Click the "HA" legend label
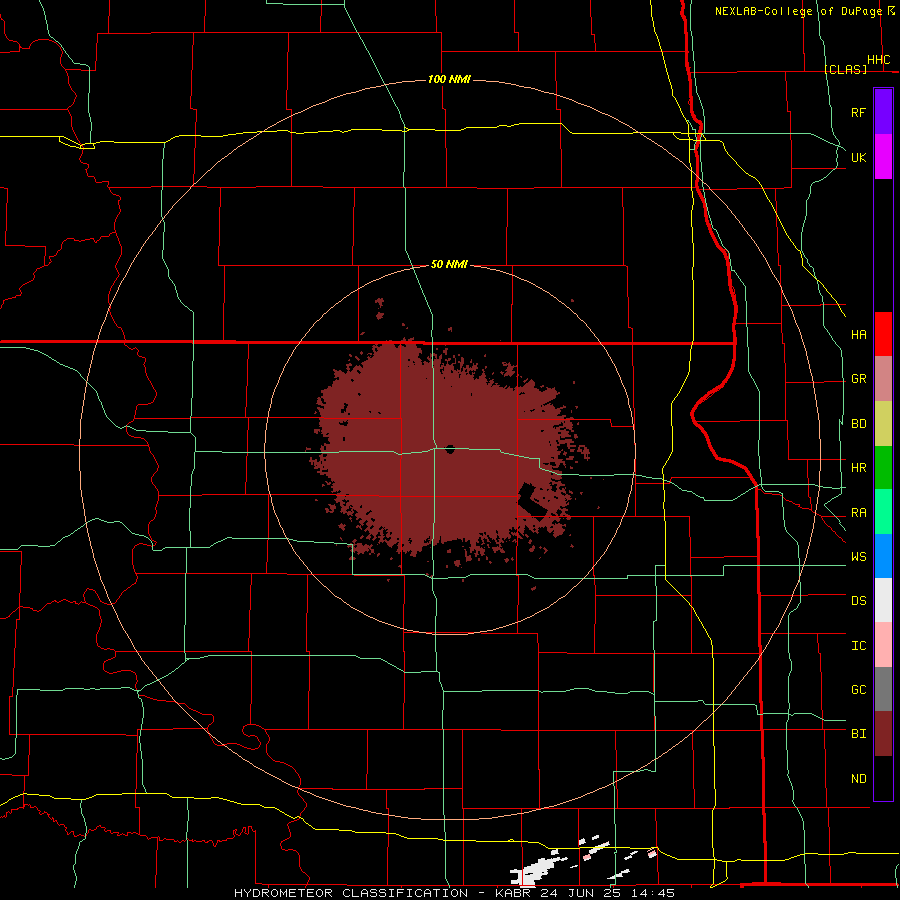 coord(858,335)
